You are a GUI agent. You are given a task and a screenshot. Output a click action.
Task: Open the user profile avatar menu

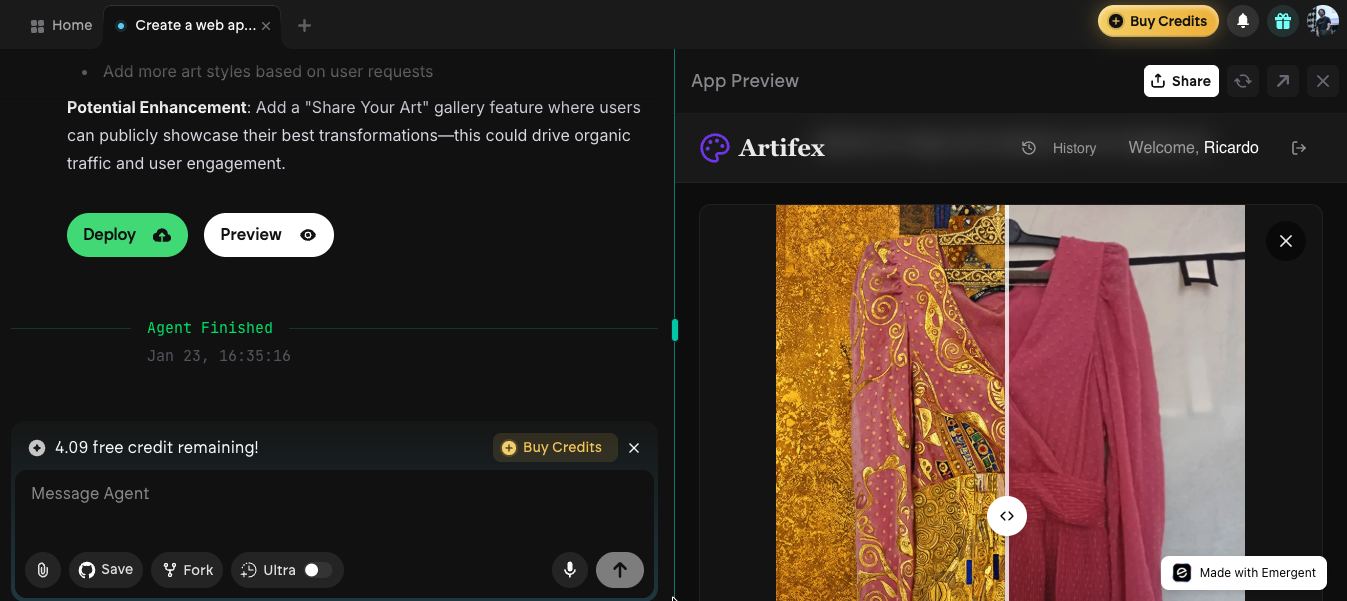tap(1322, 21)
